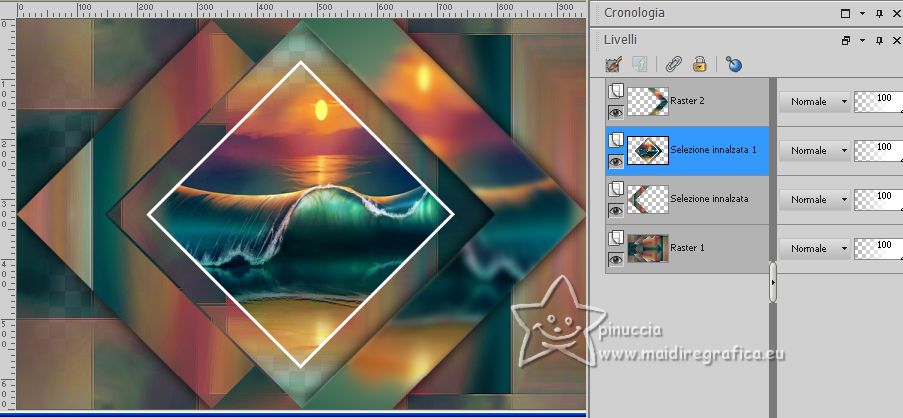
Task: Click the horizontal ruler at the 500 mark
Action: (x=324, y=8)
